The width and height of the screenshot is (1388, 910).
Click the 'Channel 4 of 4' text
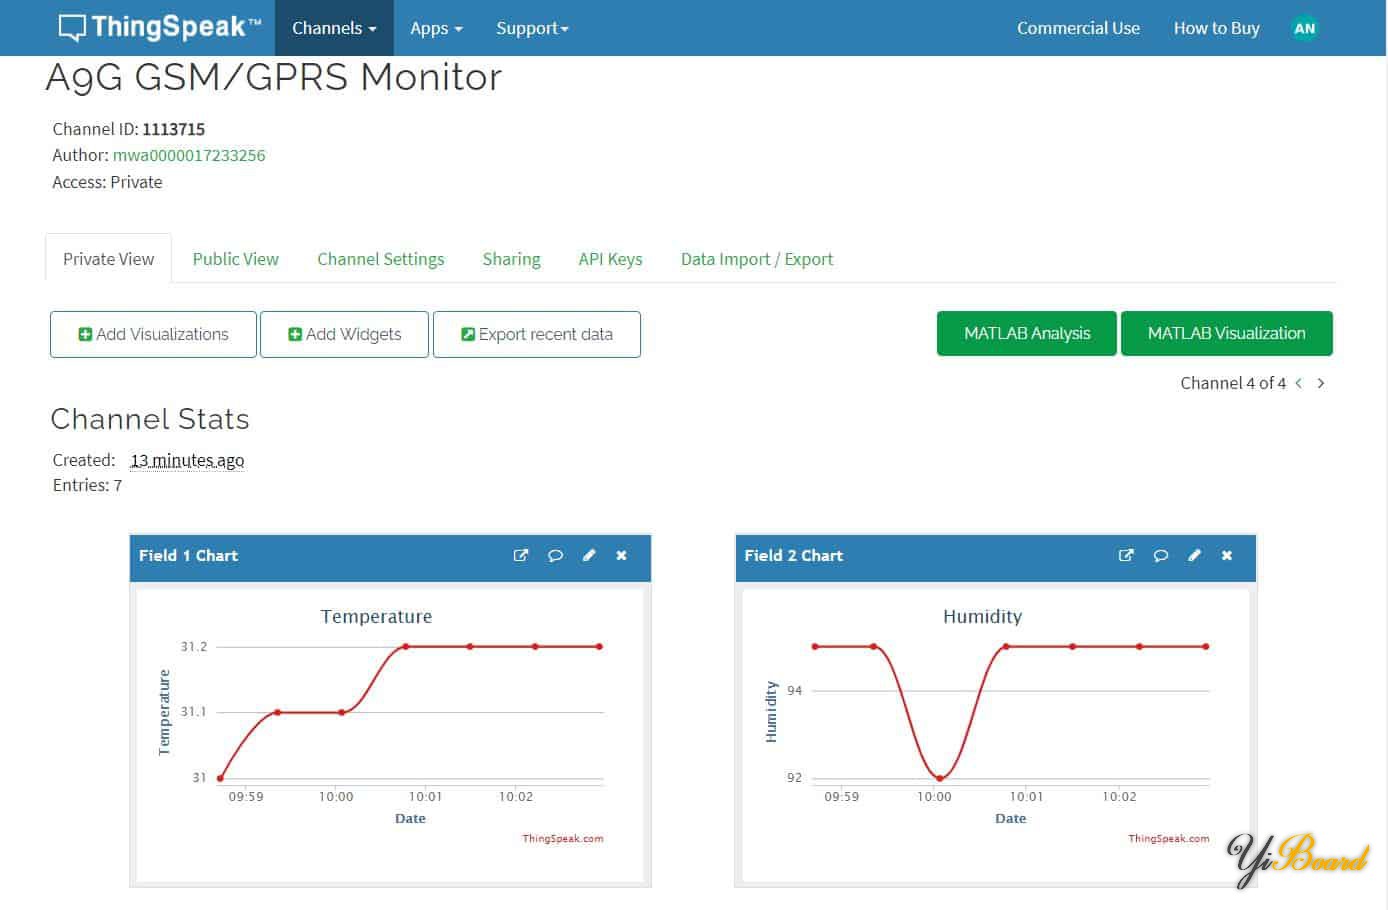pos(1233,383)
